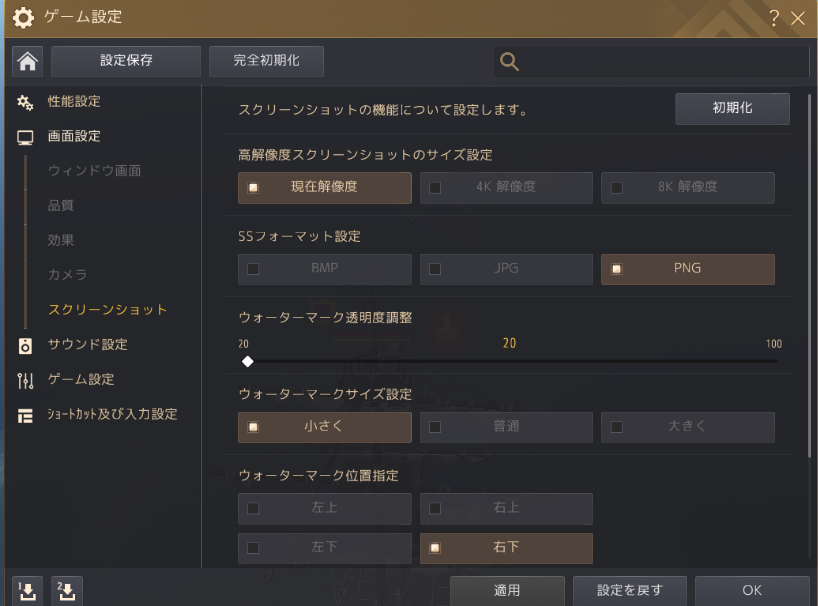Click the speaker icon for サウンド設定
This screenshot has height=606, width=818.
tap(26, 345)
